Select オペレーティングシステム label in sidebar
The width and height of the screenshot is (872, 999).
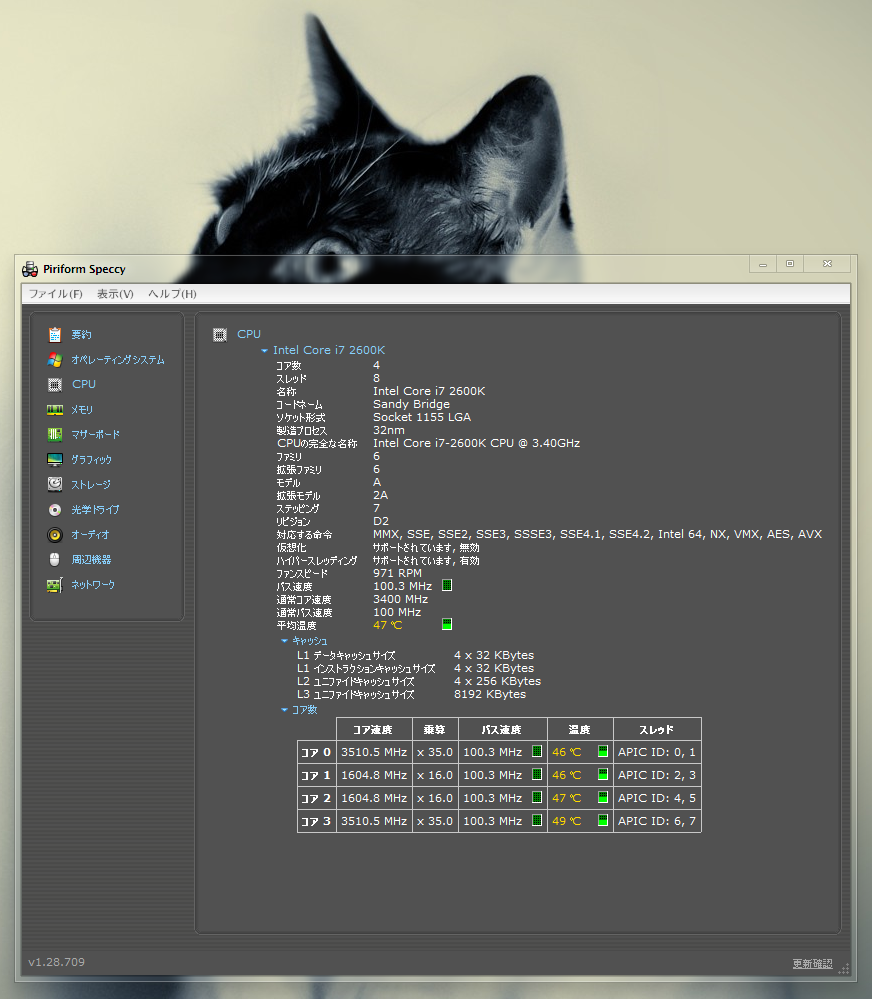118,360
